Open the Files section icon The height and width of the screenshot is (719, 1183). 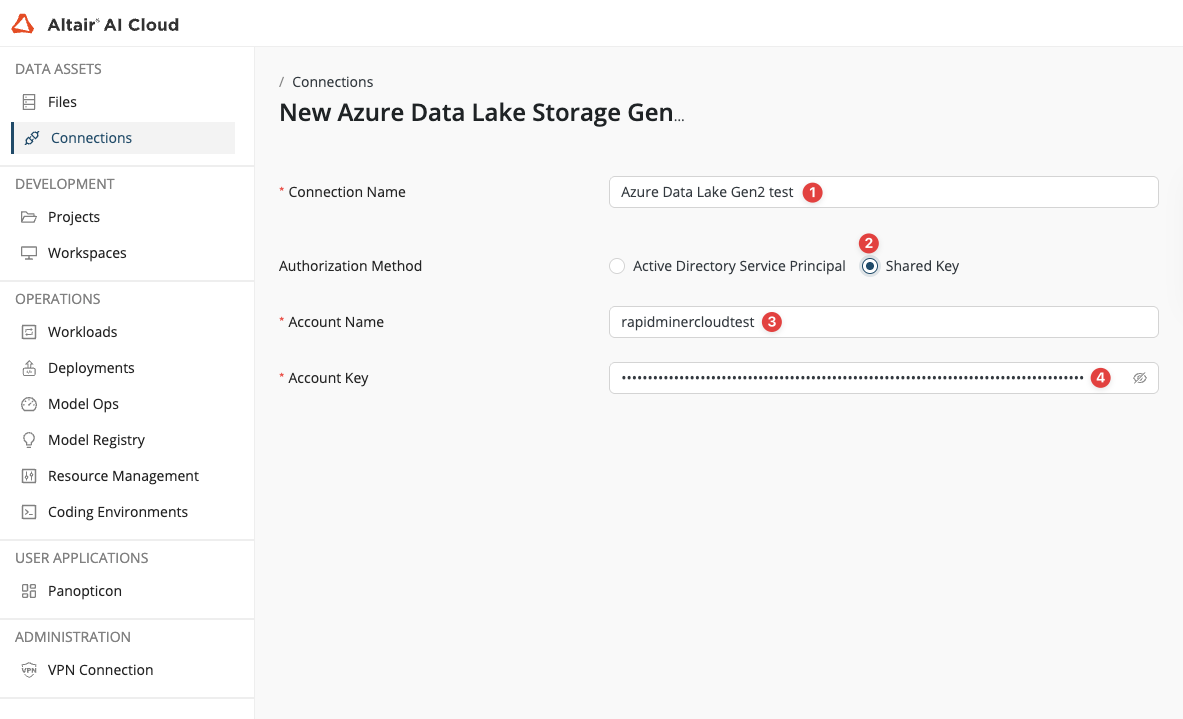click(x=29, y=101)
